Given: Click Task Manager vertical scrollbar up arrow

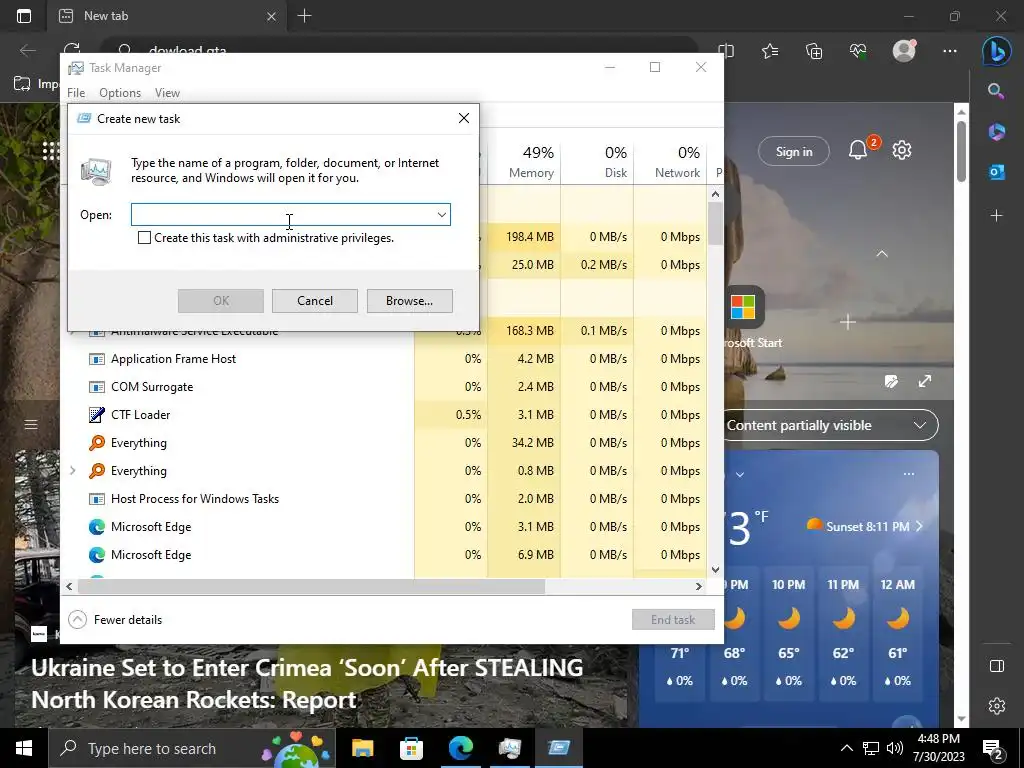Looking at the screenshot, I should point(715,194).
